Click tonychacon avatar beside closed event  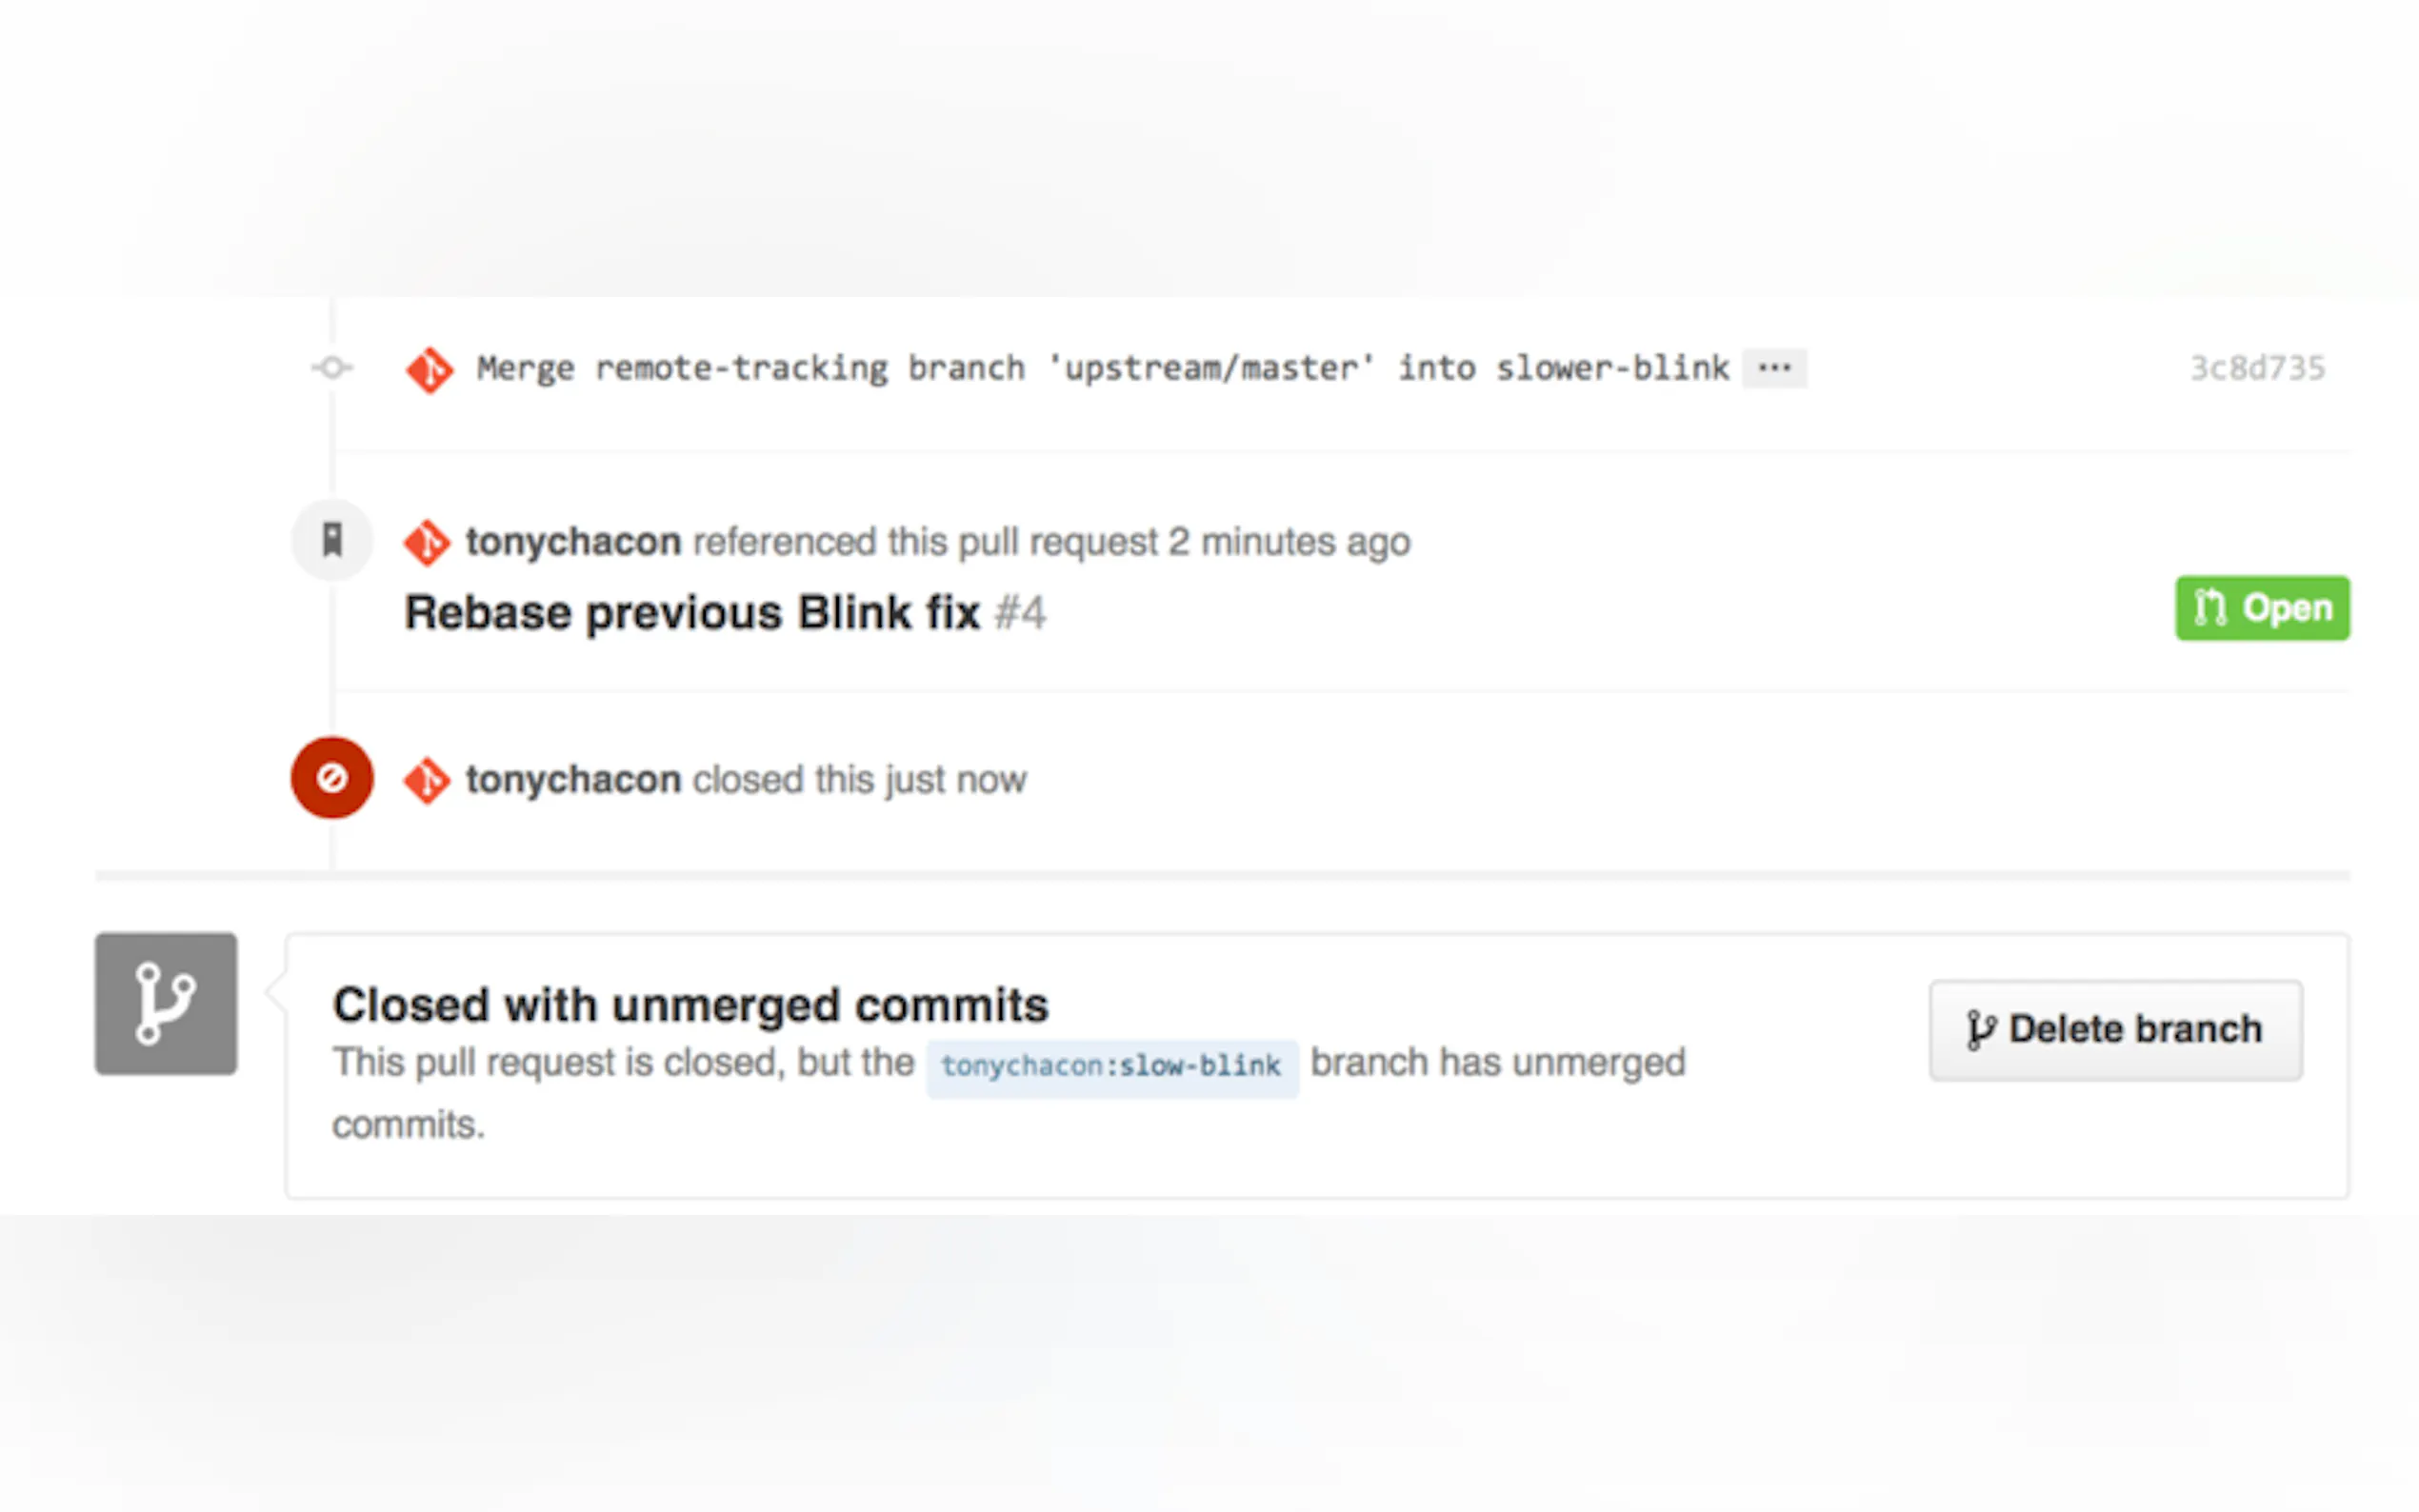(427, 780)
